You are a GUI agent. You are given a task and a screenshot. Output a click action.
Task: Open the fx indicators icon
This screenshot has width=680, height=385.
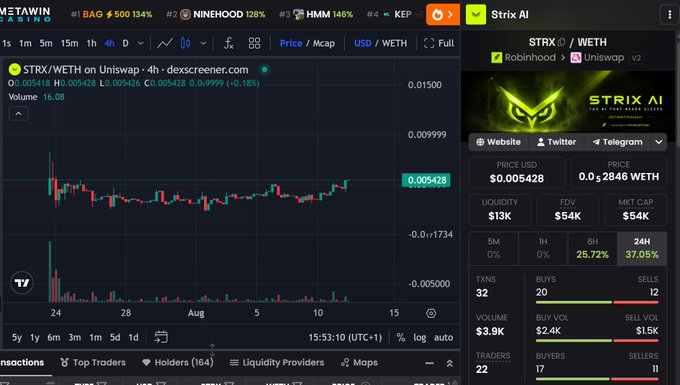pyautogui.click(x=229, y=43)
